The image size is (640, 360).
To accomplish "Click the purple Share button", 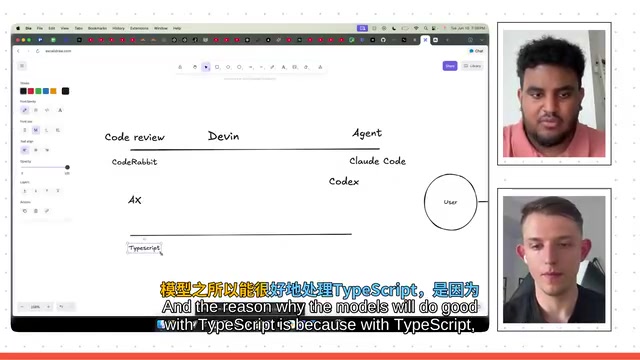I will 450,66.
